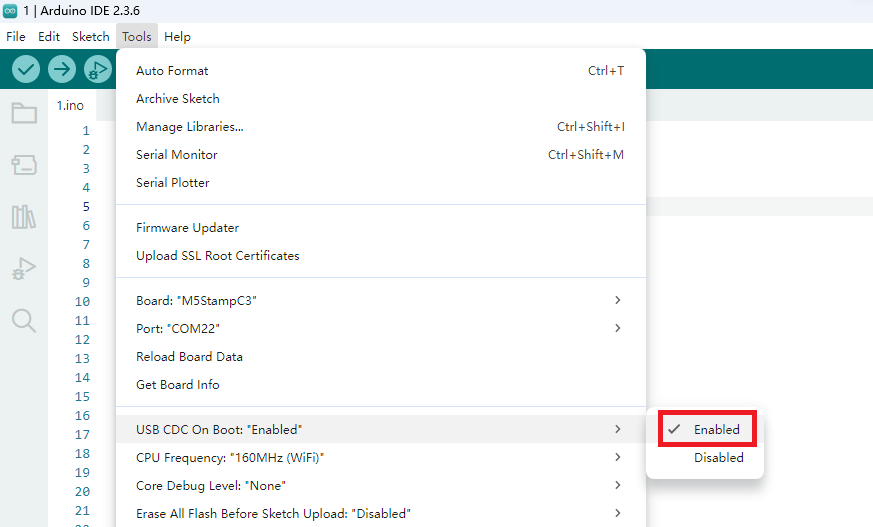Expand the USB CDC On Boot submenu
Screen dimensions: 873x527
[381, 429]
